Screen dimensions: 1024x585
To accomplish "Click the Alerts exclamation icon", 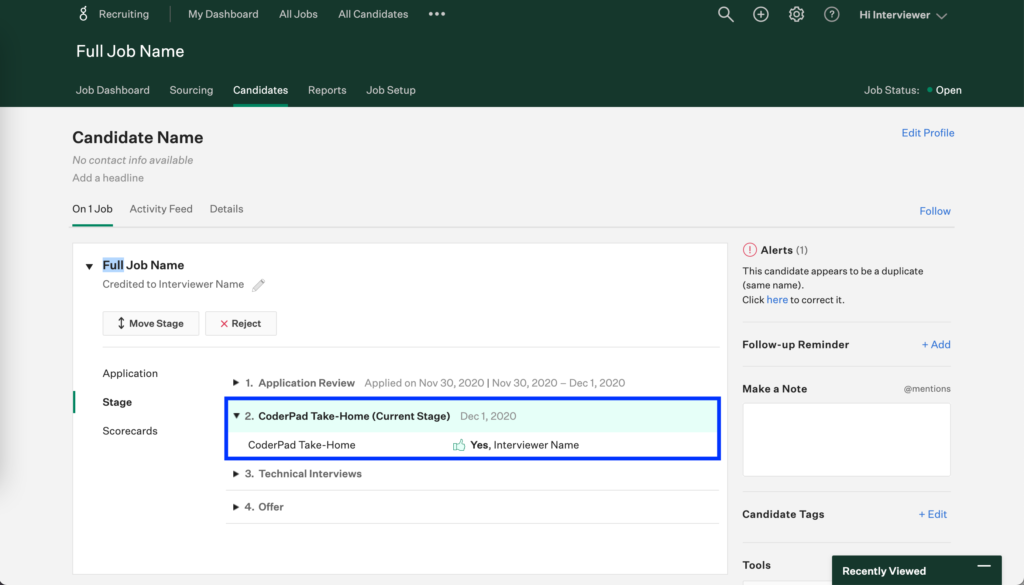I will point(751,249).
